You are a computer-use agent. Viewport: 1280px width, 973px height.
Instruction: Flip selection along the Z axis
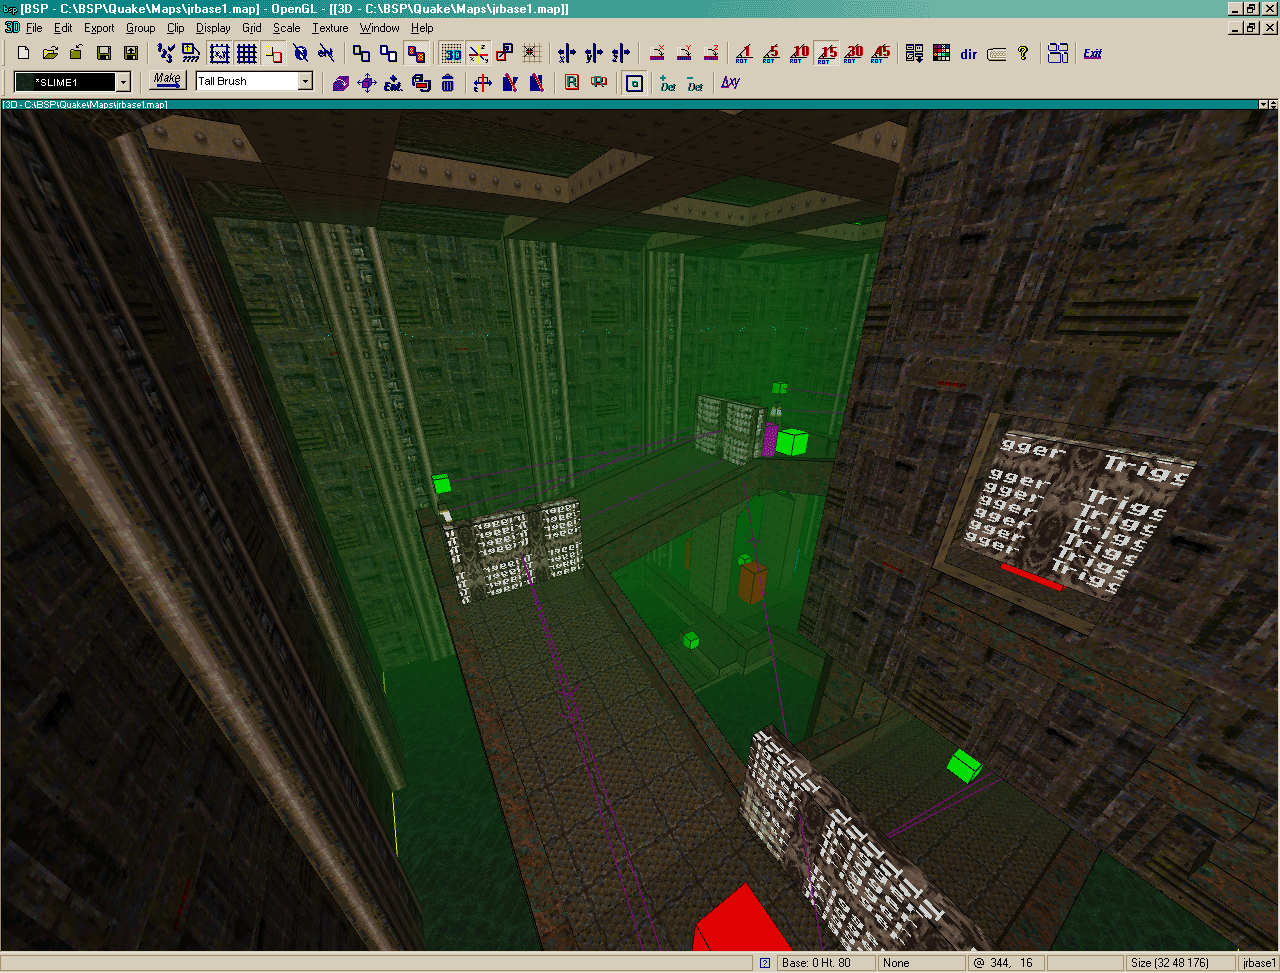click(x=621, y=53)
